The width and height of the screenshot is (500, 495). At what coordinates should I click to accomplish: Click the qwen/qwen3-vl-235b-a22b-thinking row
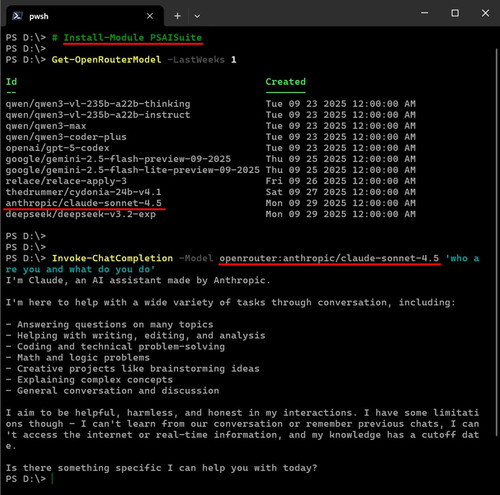211,104
